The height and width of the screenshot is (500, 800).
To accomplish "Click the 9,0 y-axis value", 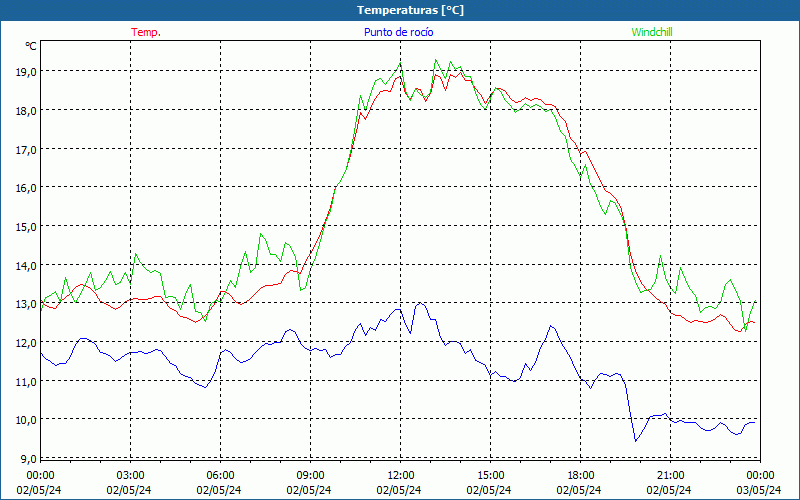I will pos(28,459).
